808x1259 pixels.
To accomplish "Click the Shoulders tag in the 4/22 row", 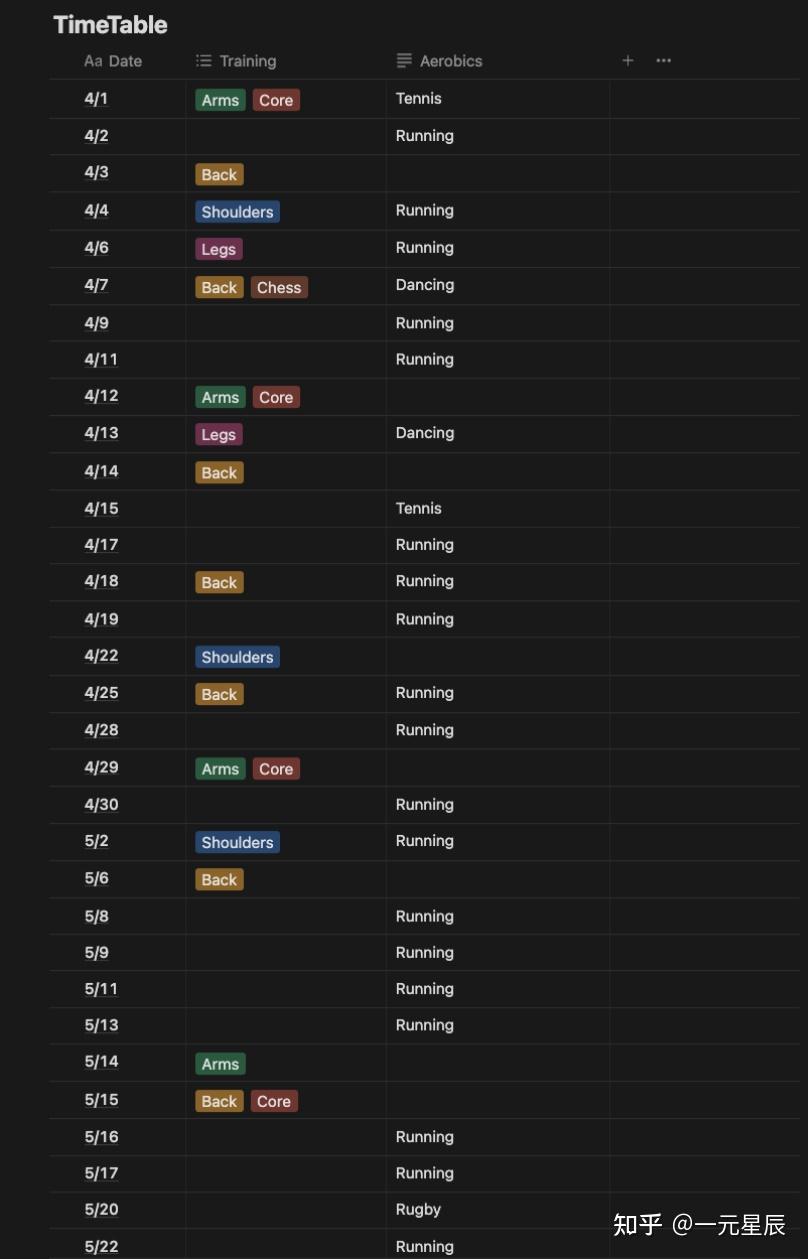I will pos(237,658).
